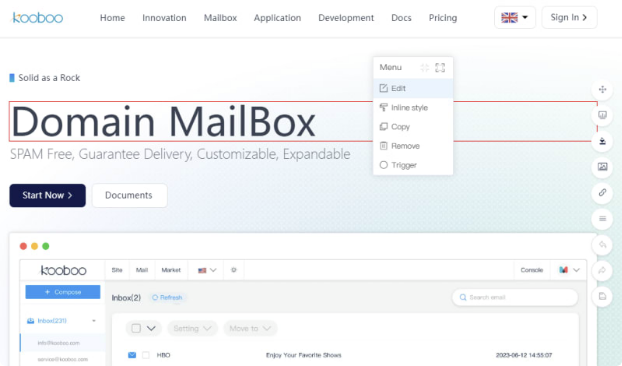Click the redo arrow icon
Screen dimensions: 622x366
point(602,270)
